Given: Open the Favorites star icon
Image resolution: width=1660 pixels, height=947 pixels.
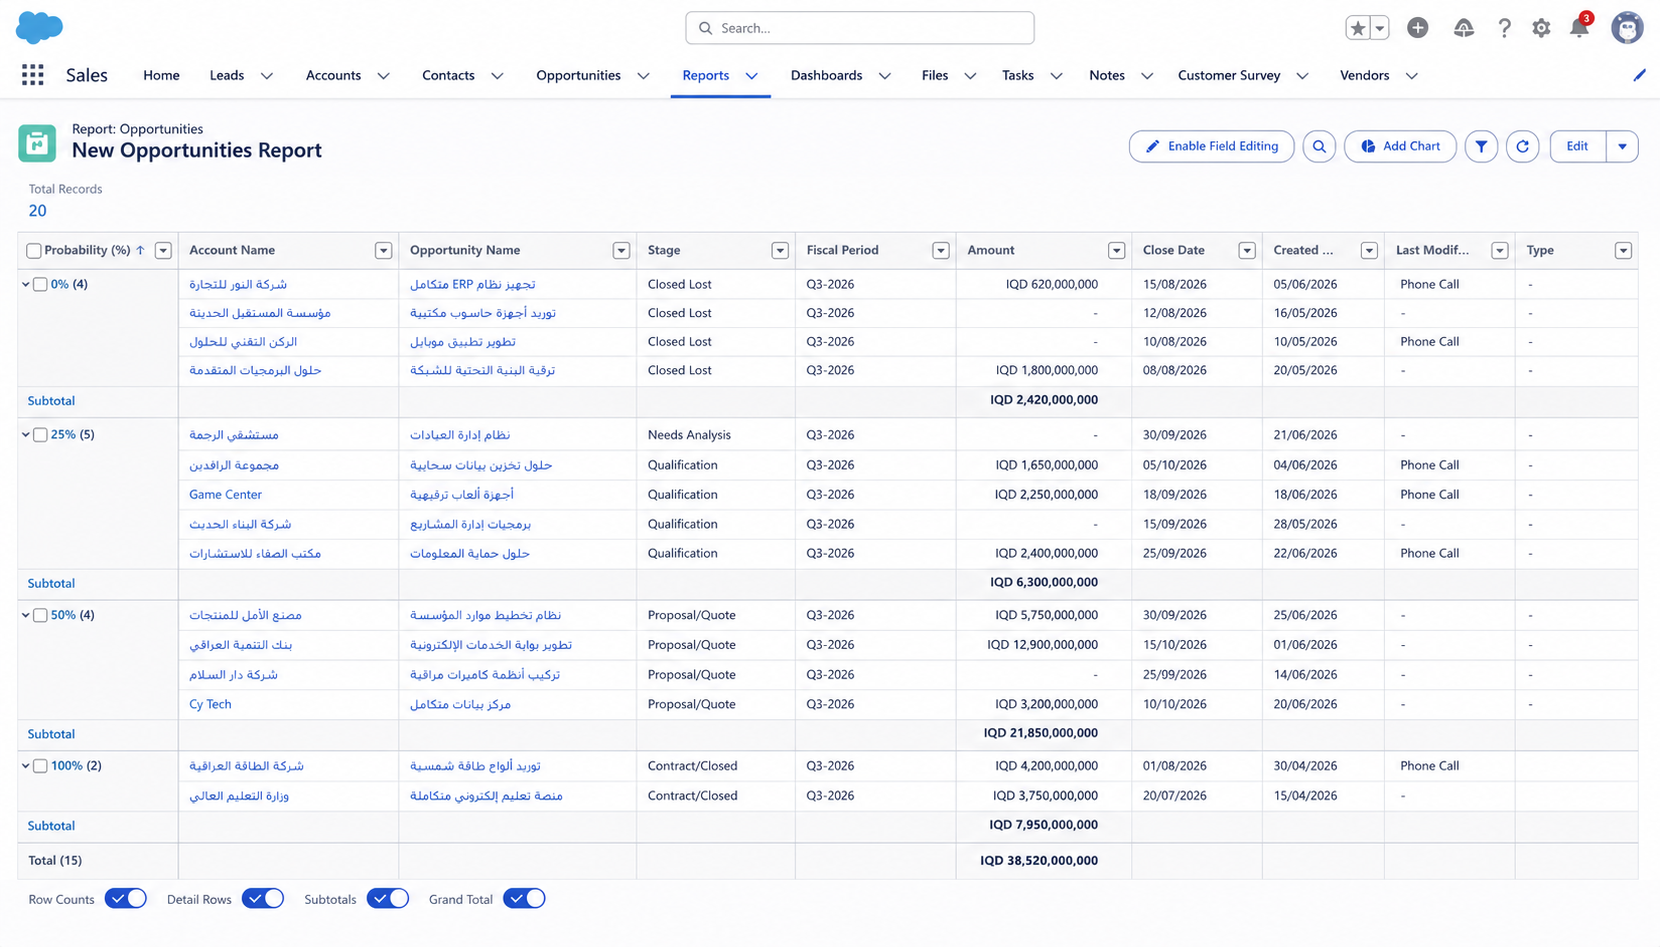Looking at the screenshot, I should point(1357,28).
